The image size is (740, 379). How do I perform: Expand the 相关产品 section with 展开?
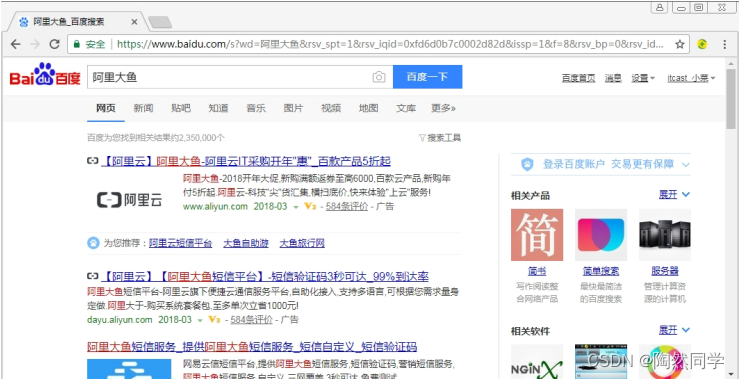[674, 194]
